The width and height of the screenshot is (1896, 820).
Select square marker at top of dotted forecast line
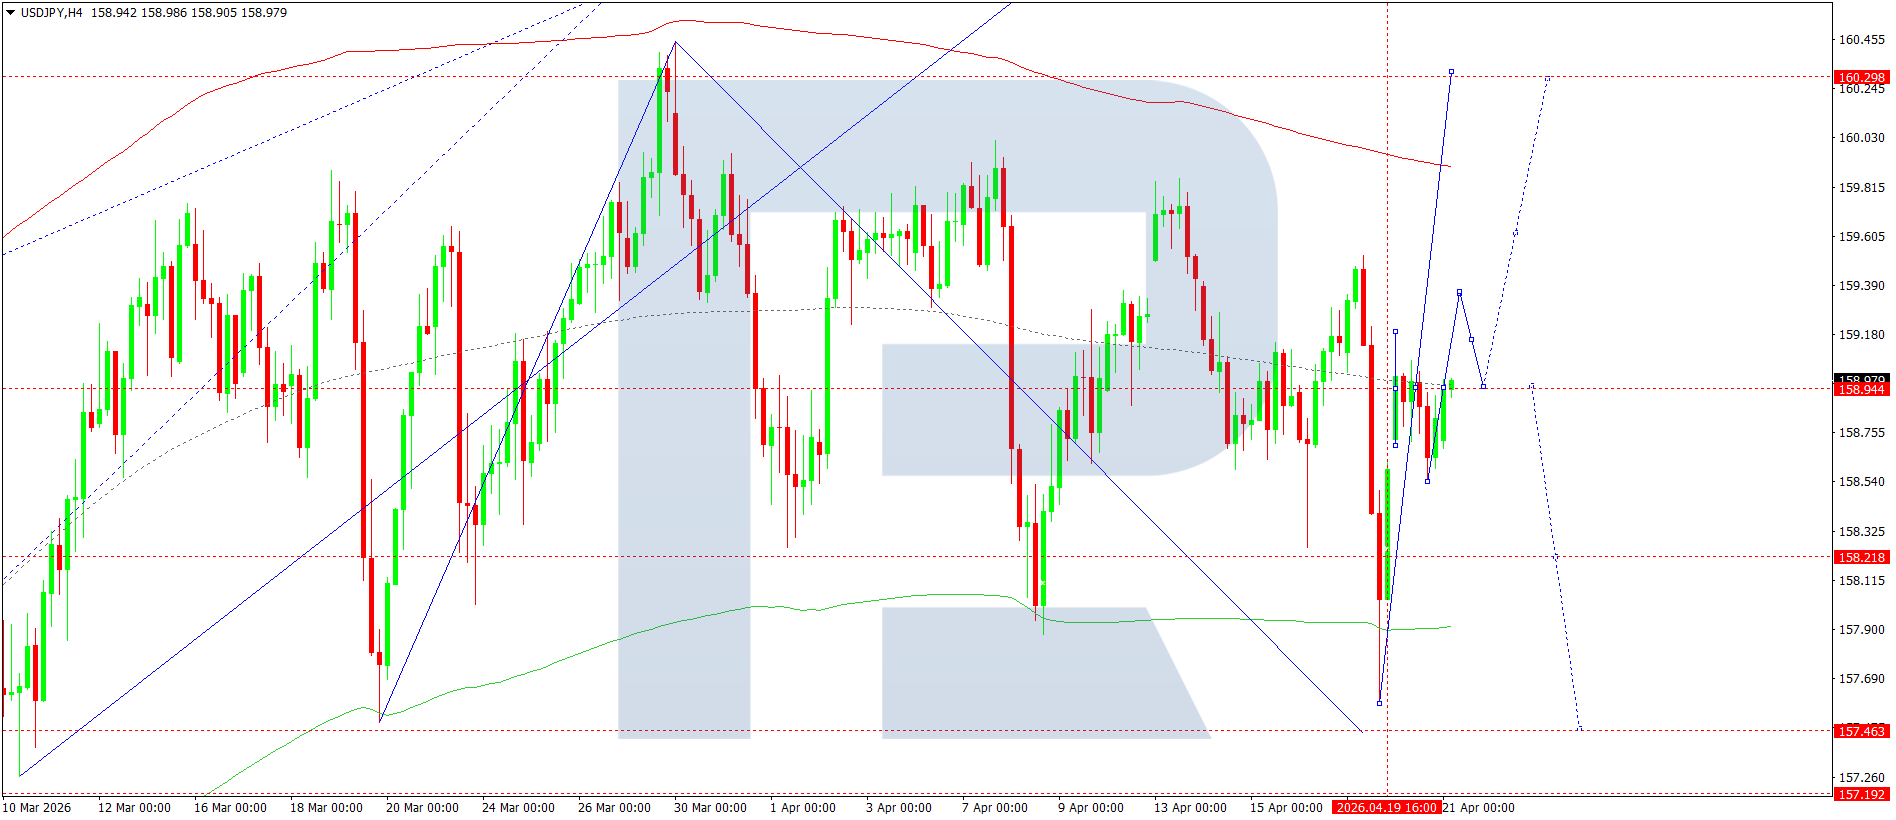click(x=1547, y=78)
